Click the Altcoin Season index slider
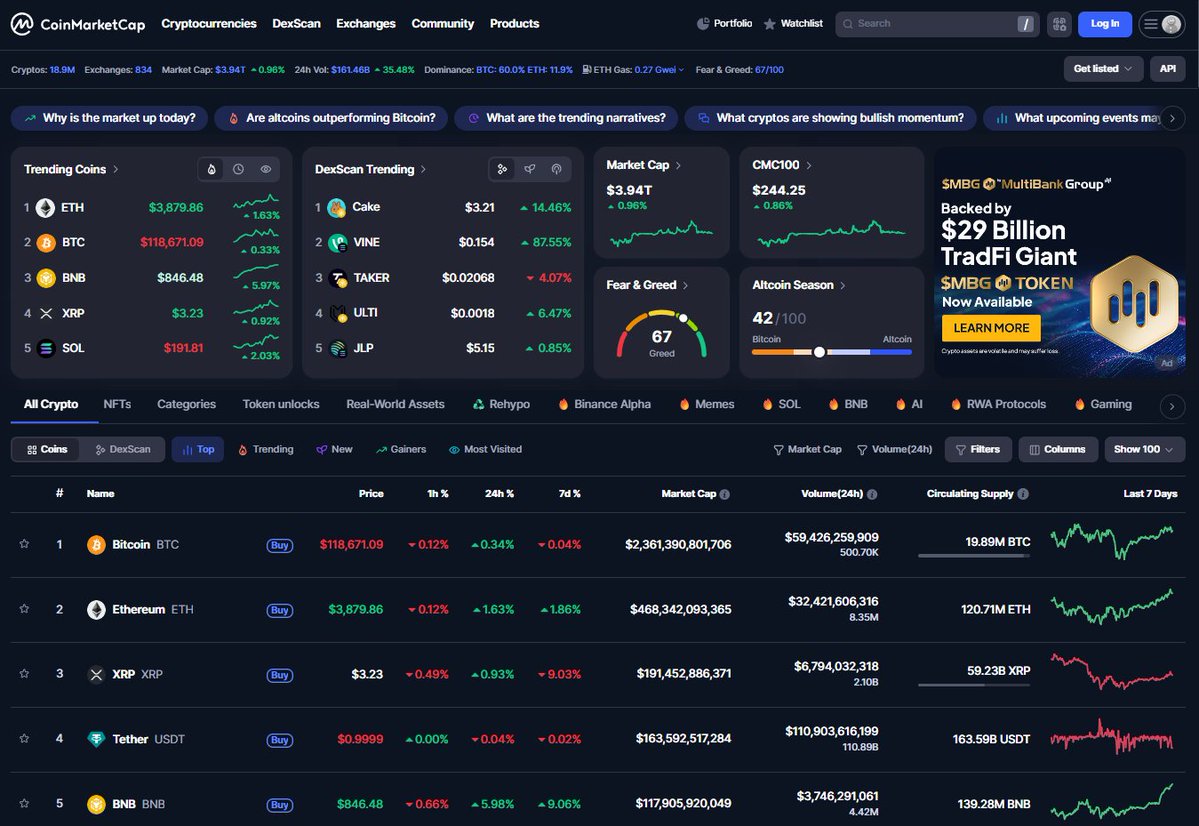 point(832,352)
